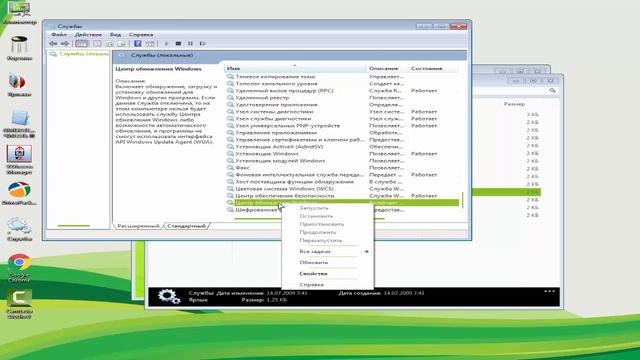Select the Теневое копирование тома service
Screen dimensions: 640x360
(275, 77)
